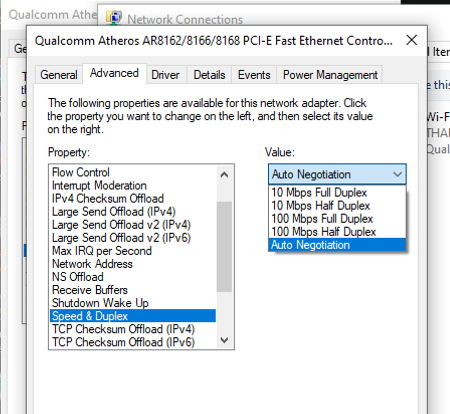Select TCP Checksum Offload (IPv4) property

tap(133, 329)
